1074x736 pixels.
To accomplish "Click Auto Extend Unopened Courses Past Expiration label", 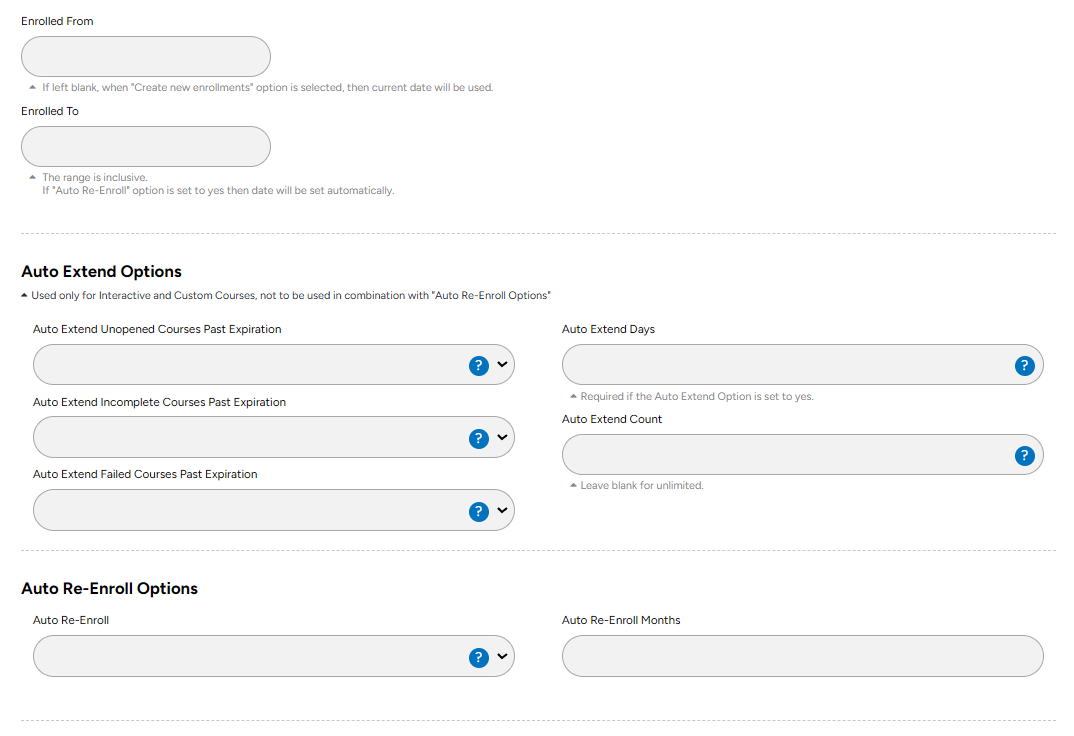I will [157, 329].
